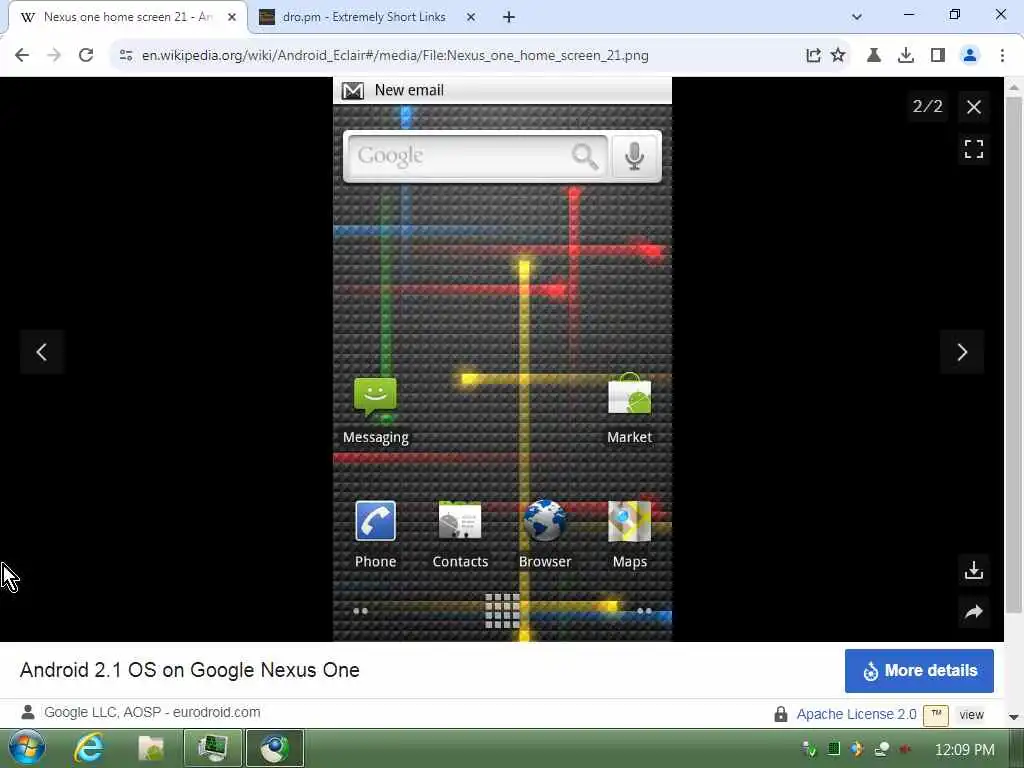The height and width of the screenshot is (768, 1024).
Task: Open the Chrome three-dot menu
Action: 1002,56
